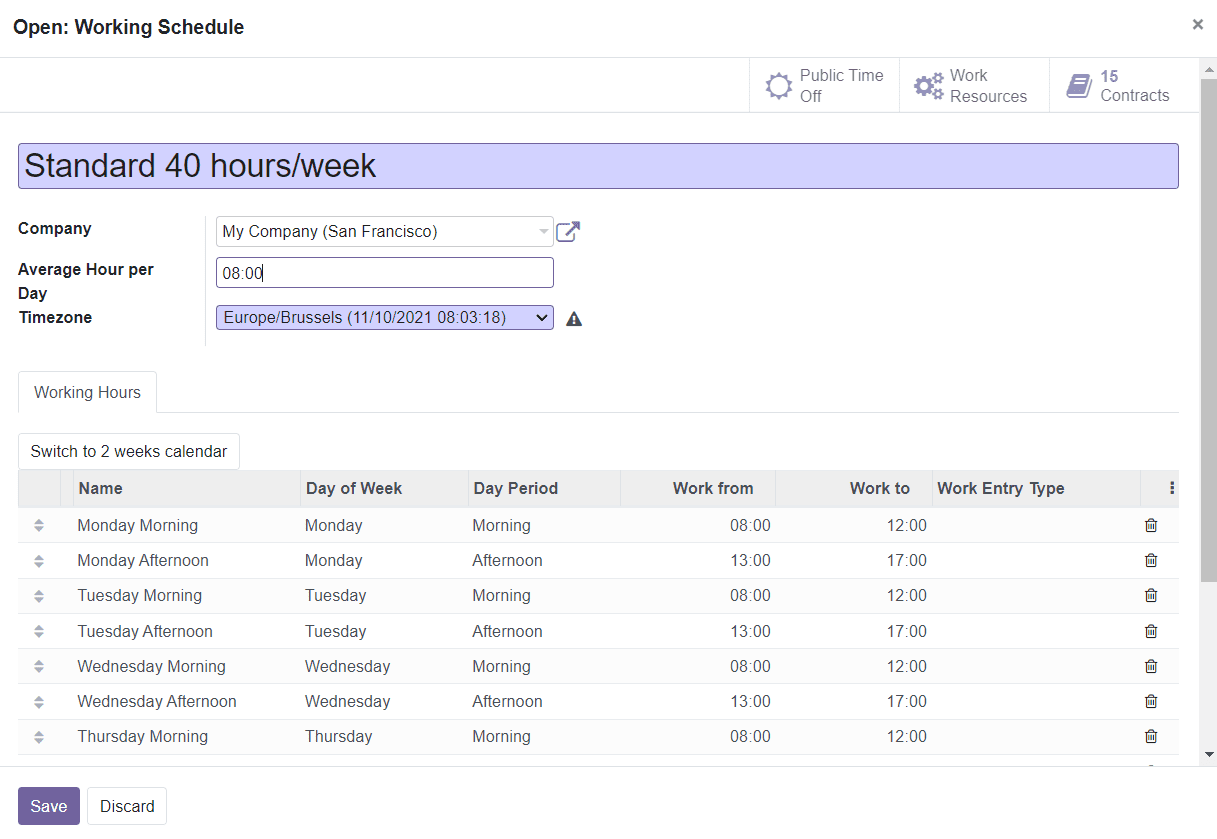This screenshot has width=1217, height=839.
Task: Click the drag handle for Tuesday Morning
Action: click(x=38, y=595)
